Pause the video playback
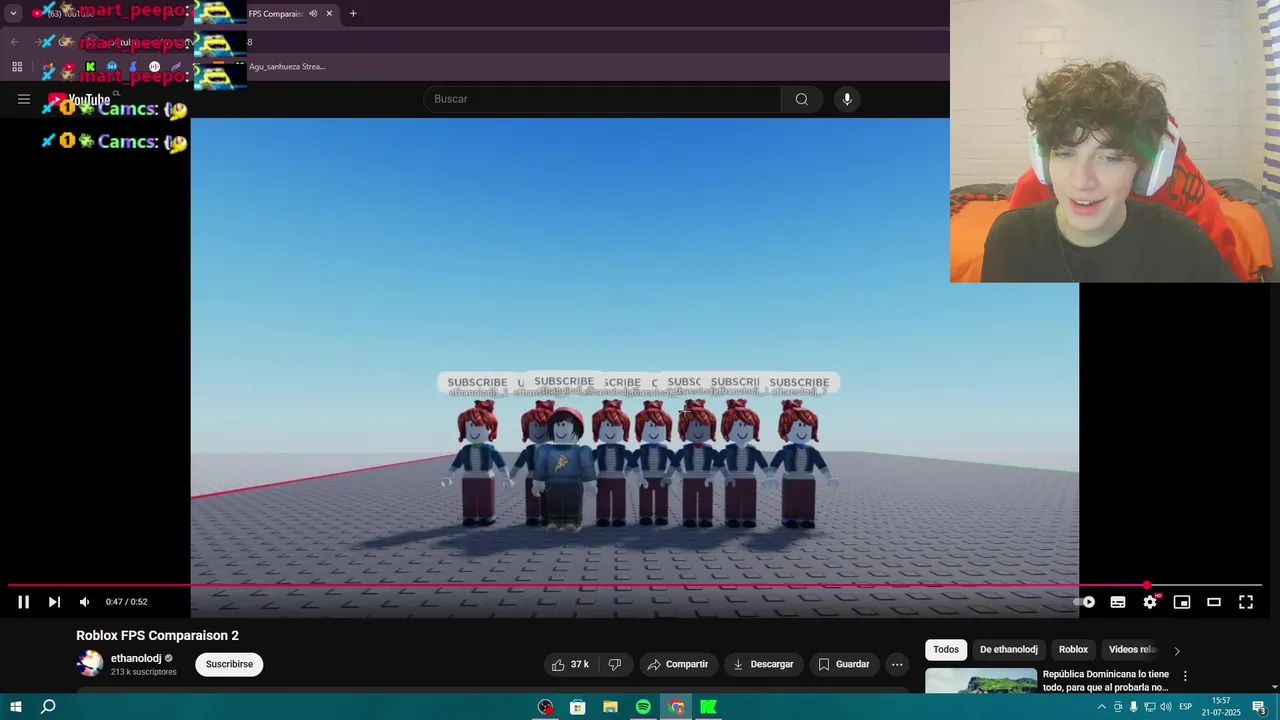This screenshot has height=720, width=1280. click(24, 602)
